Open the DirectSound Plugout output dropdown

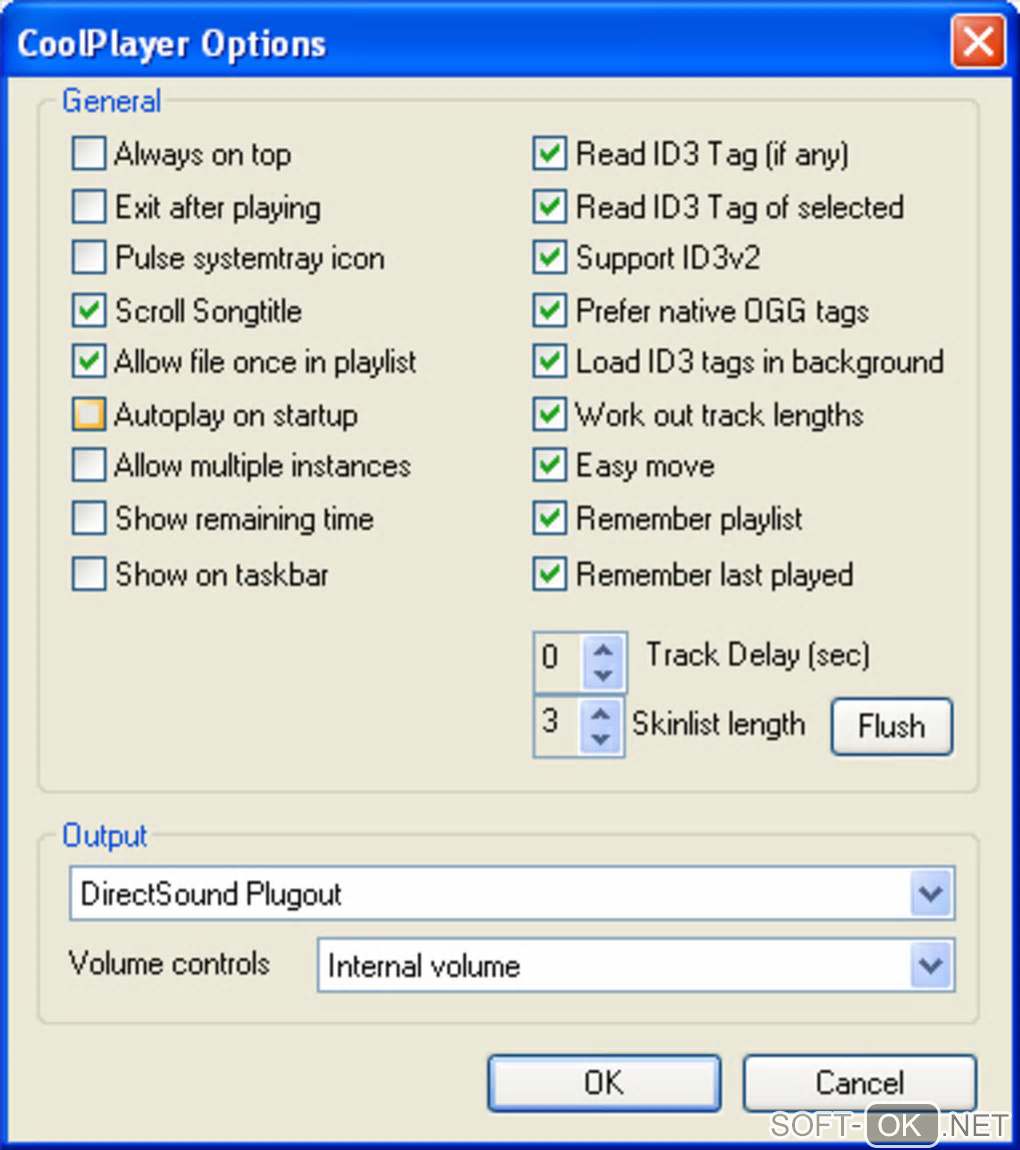[931, 893]
